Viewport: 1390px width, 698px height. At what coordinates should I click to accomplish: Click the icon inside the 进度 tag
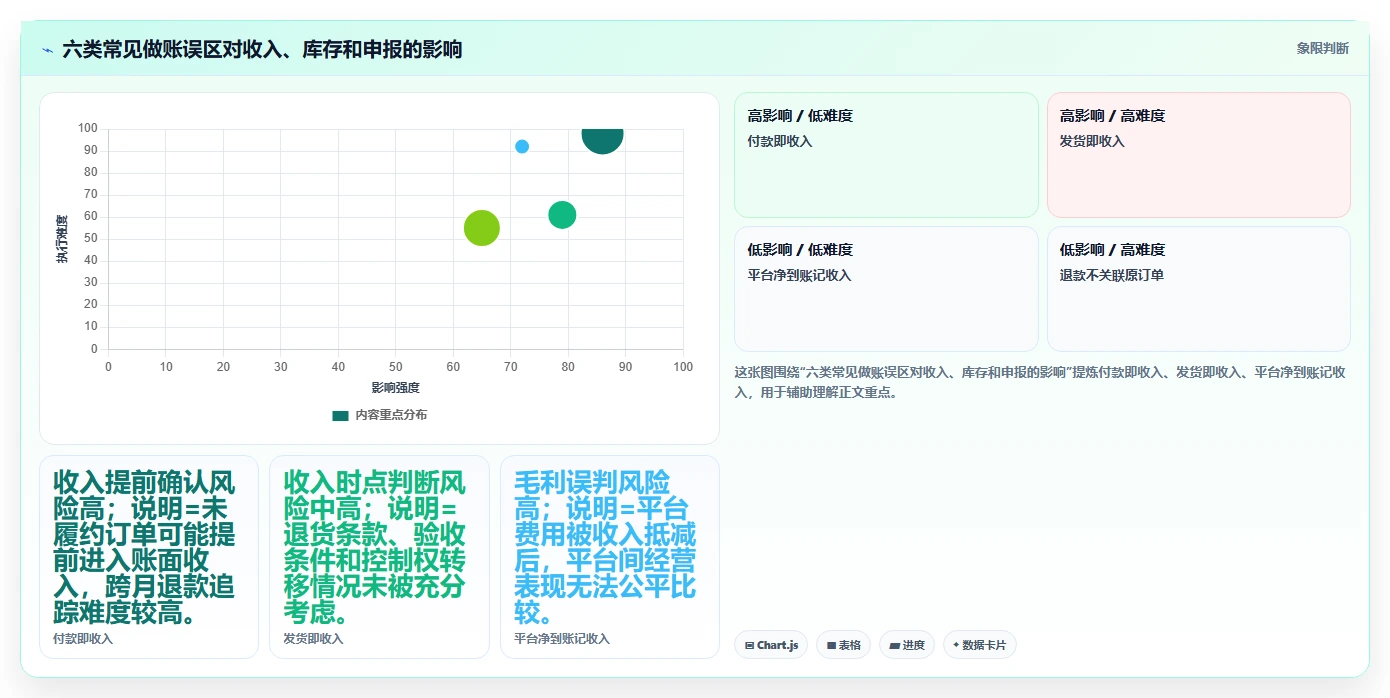(894, 646)
